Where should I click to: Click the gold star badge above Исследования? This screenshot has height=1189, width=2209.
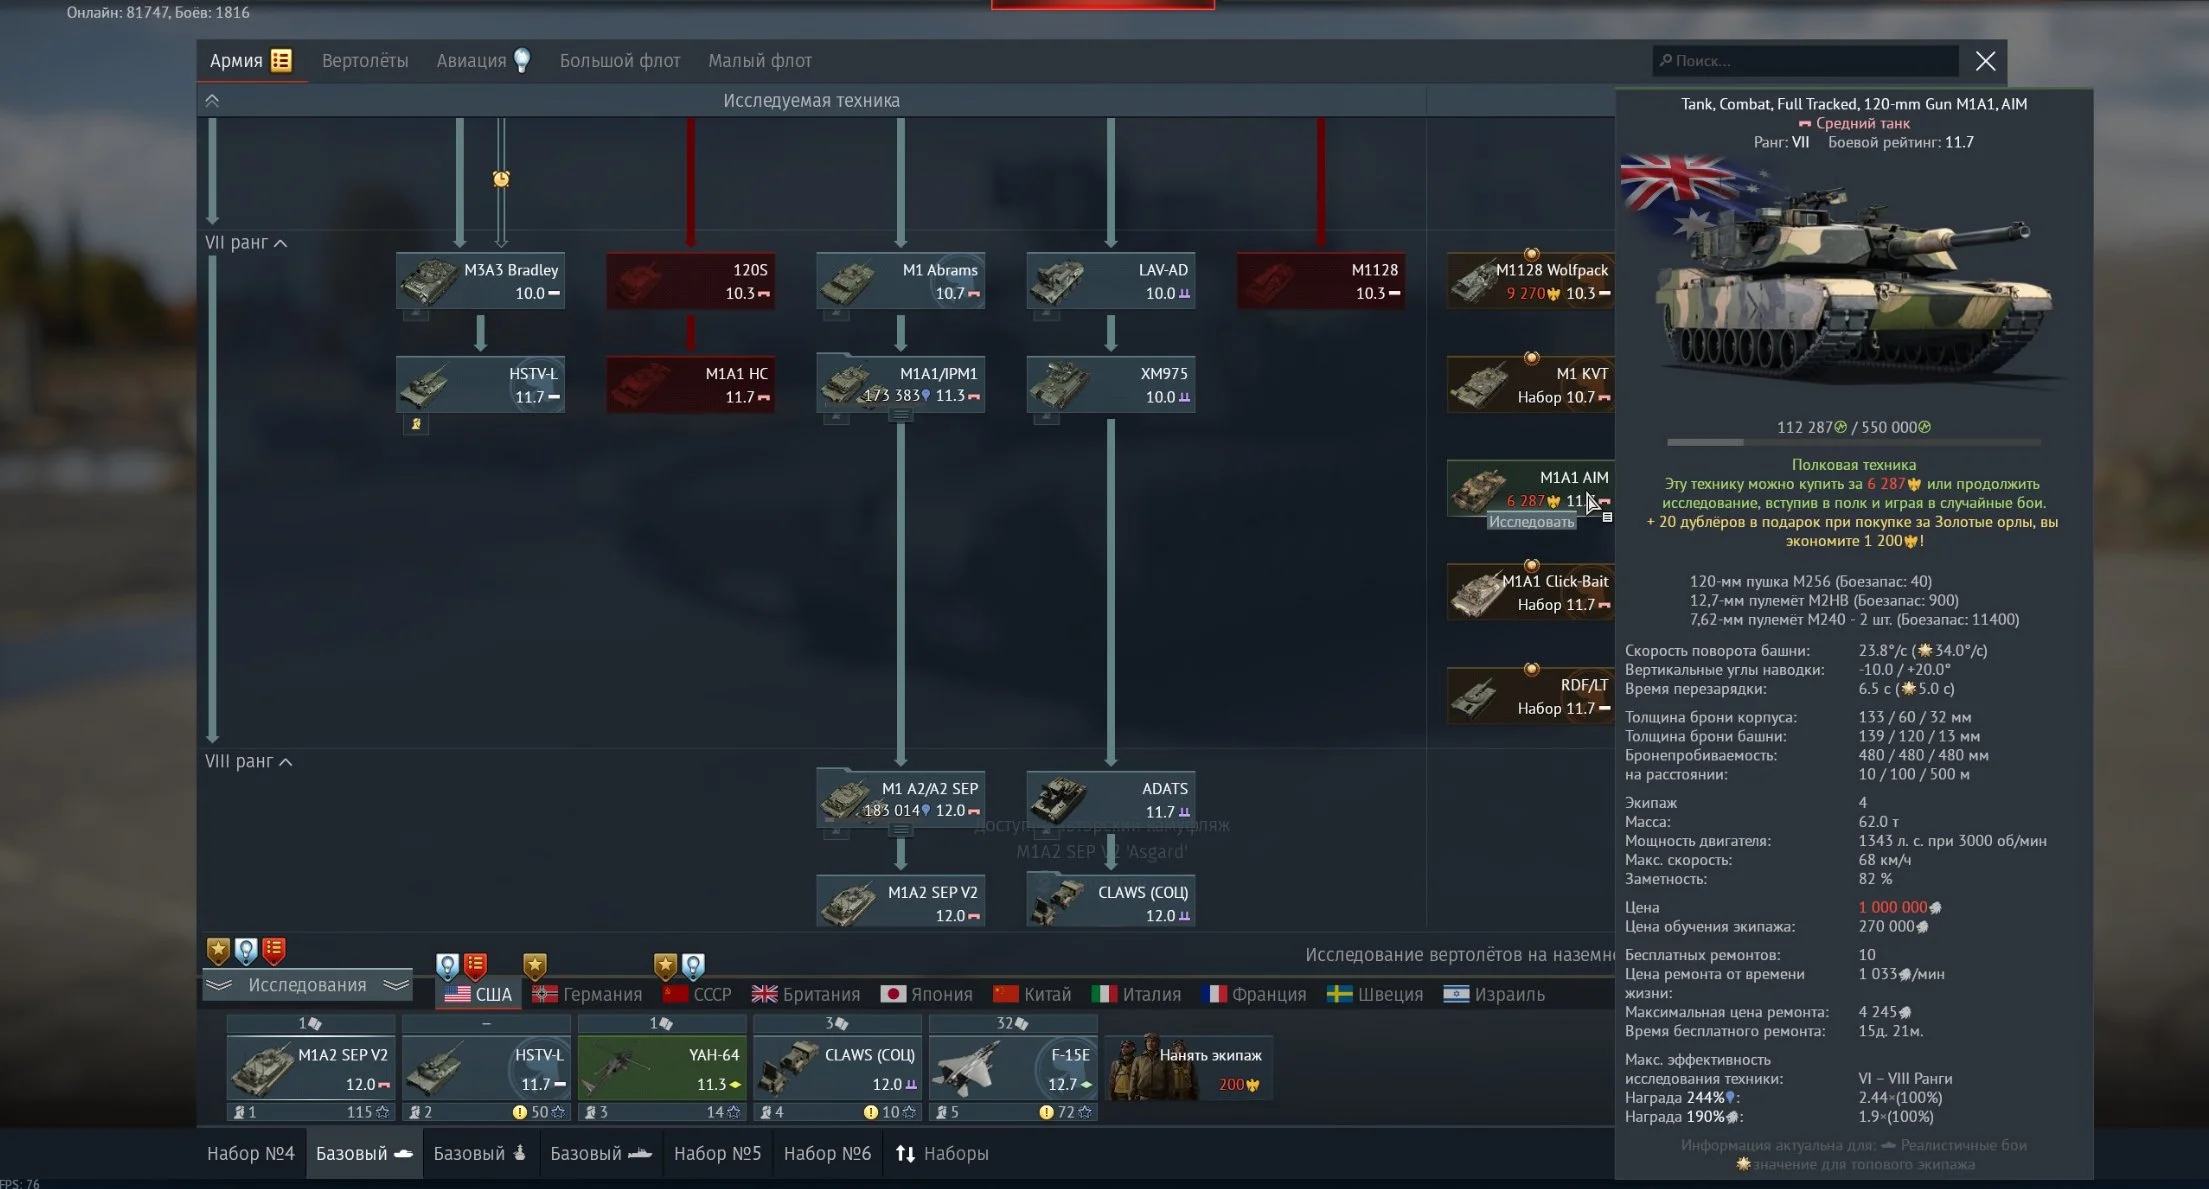(218, 950)
